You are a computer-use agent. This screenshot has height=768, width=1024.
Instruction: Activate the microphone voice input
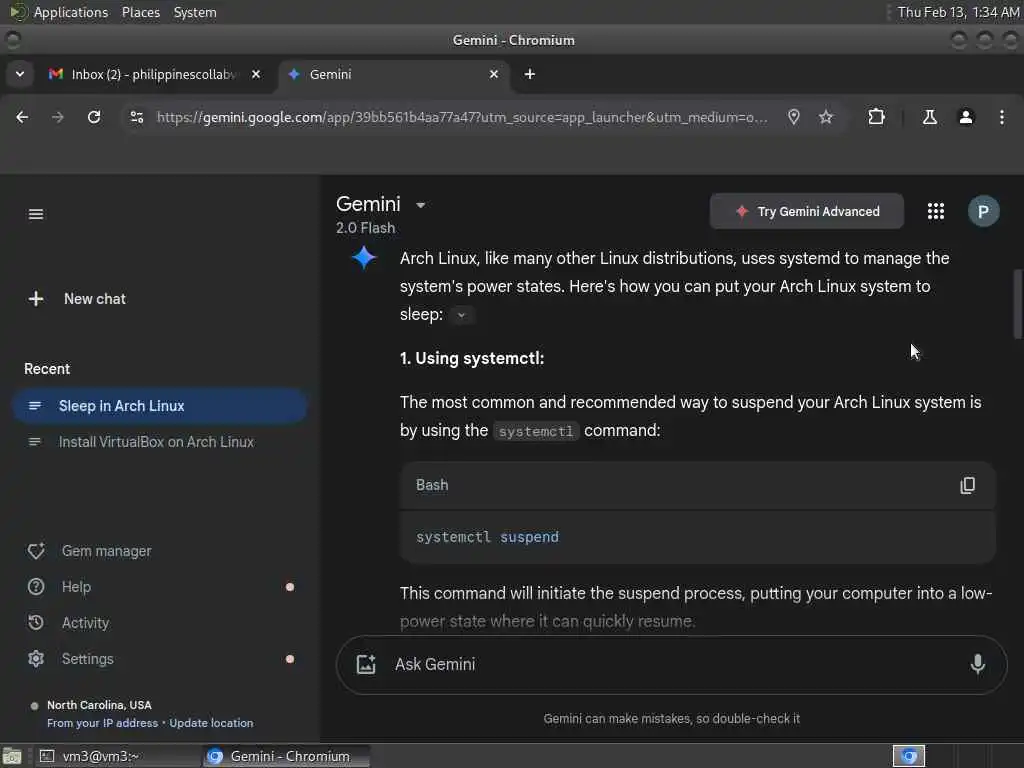978,664
